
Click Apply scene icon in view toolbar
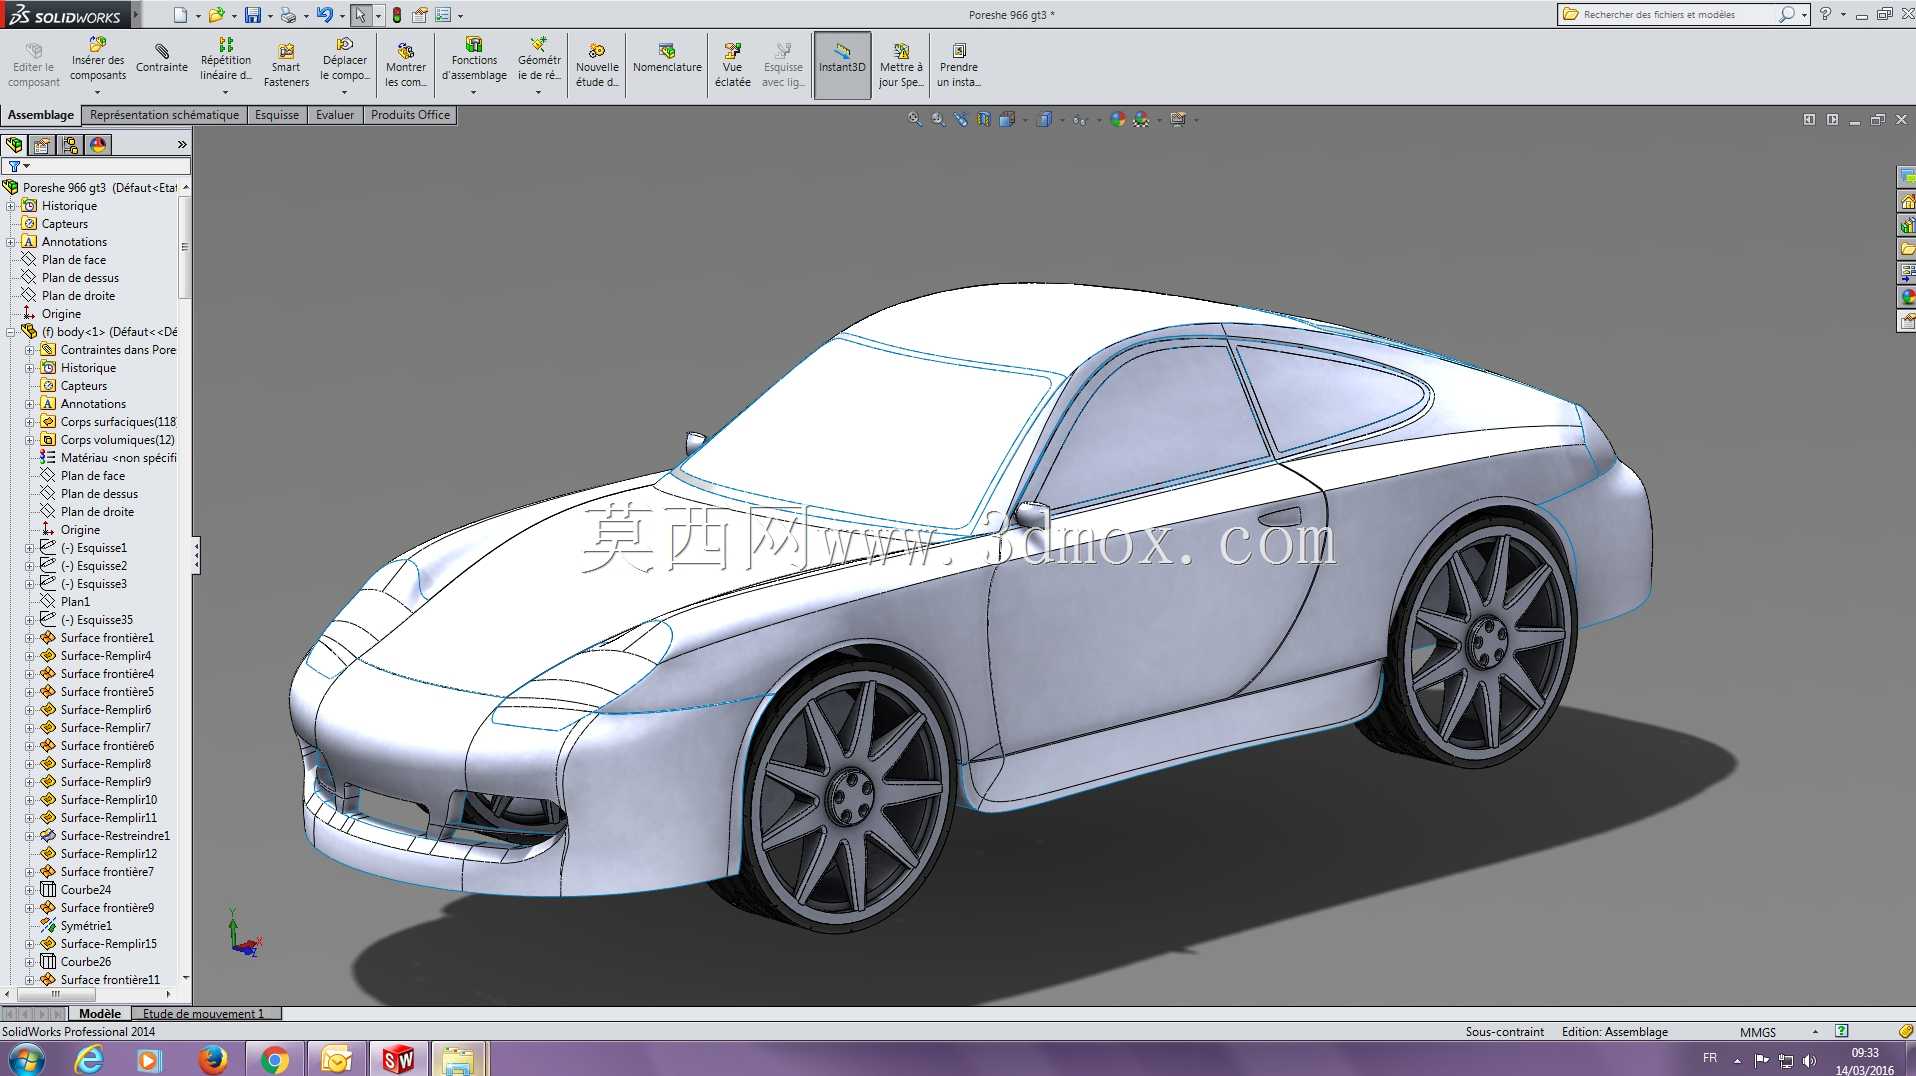1141,119
